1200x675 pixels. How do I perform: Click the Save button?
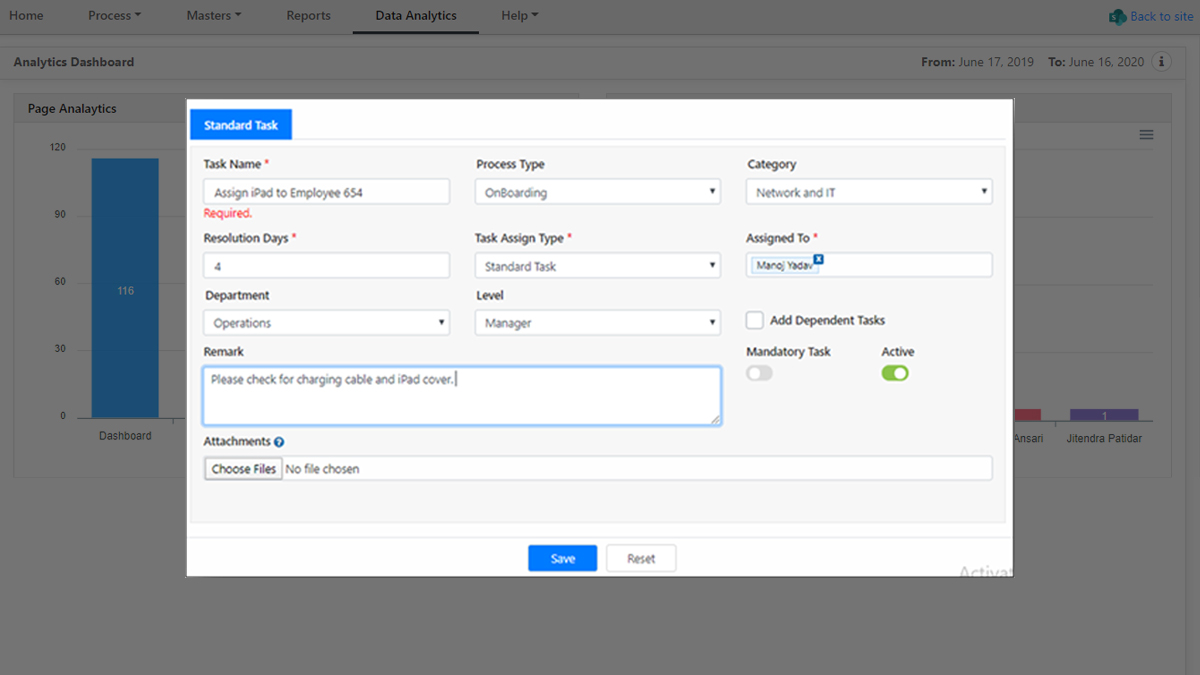click(562, 558)
